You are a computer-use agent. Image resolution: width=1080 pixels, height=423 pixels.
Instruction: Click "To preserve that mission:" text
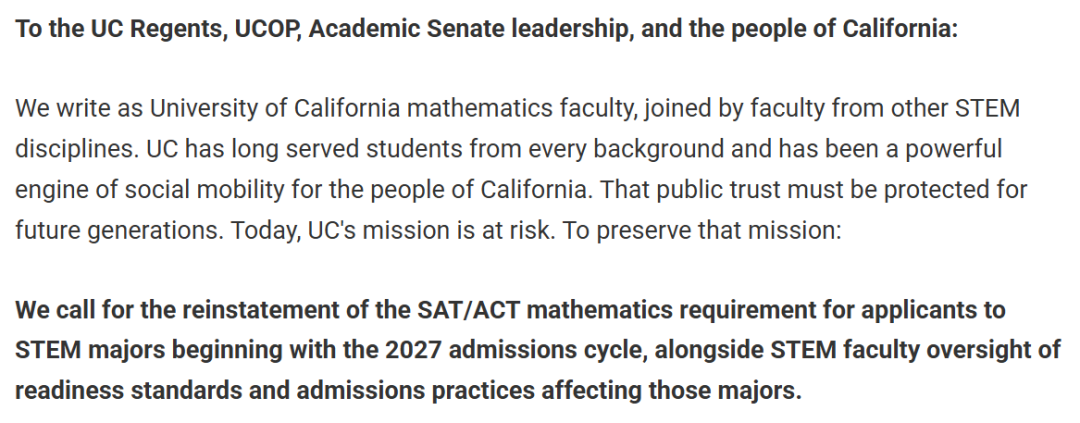[702, 231]
